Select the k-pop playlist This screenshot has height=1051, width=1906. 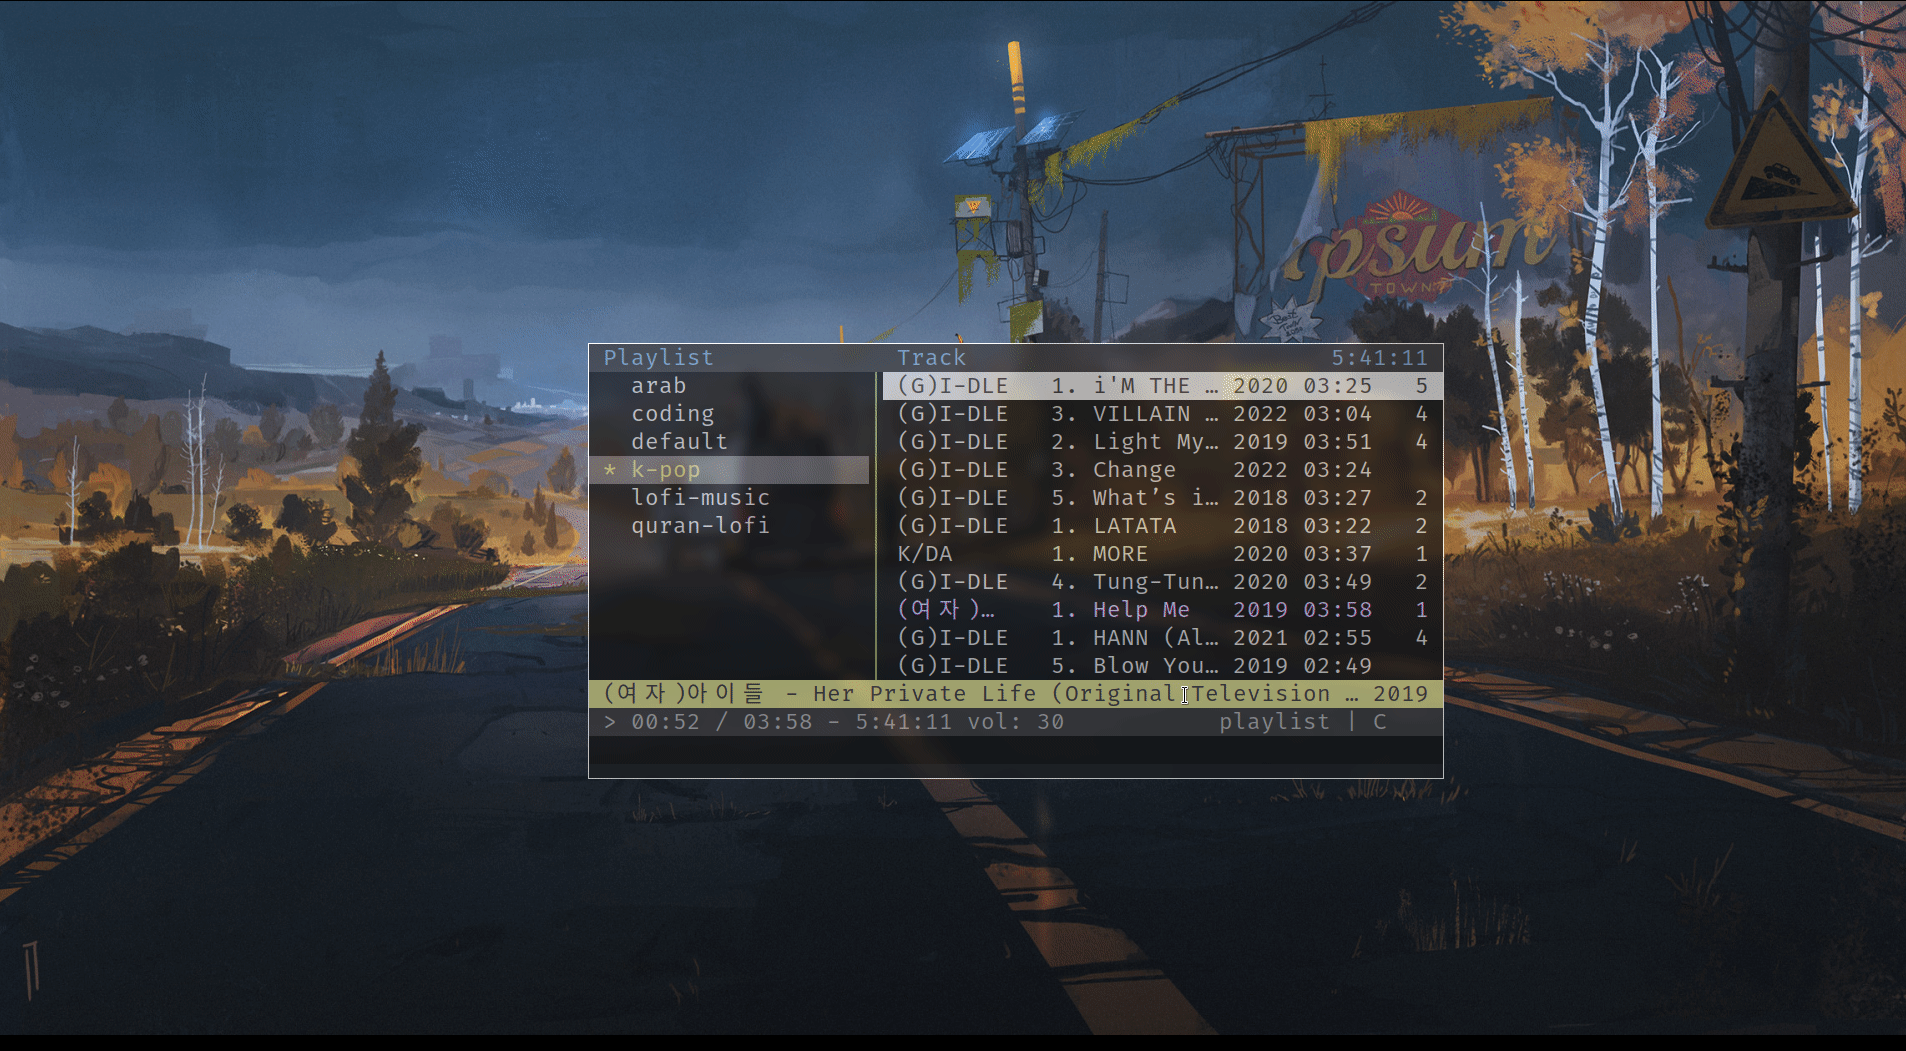729,470
